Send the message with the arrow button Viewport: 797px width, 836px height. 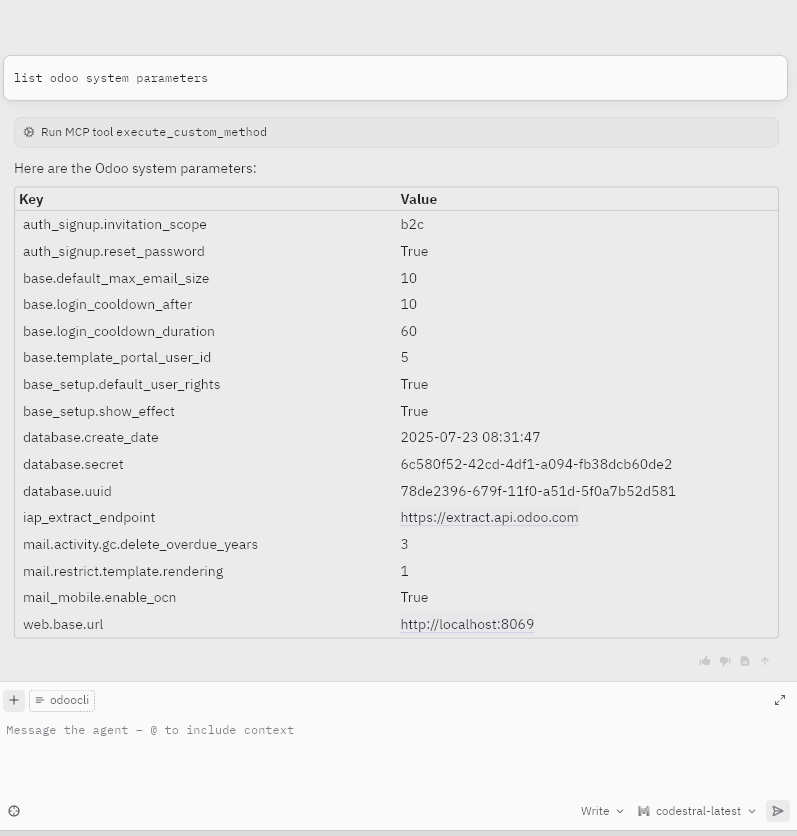click(777, 811)
